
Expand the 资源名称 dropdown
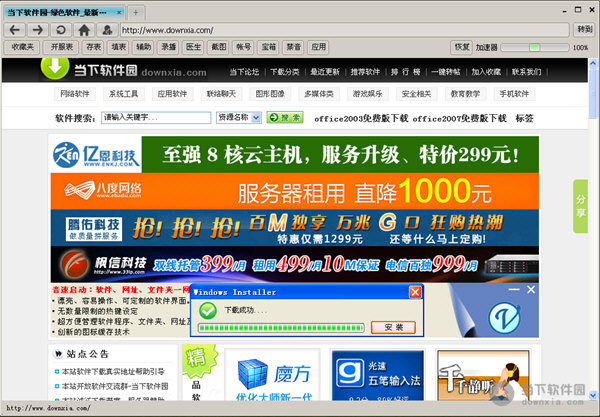[239, 117]
